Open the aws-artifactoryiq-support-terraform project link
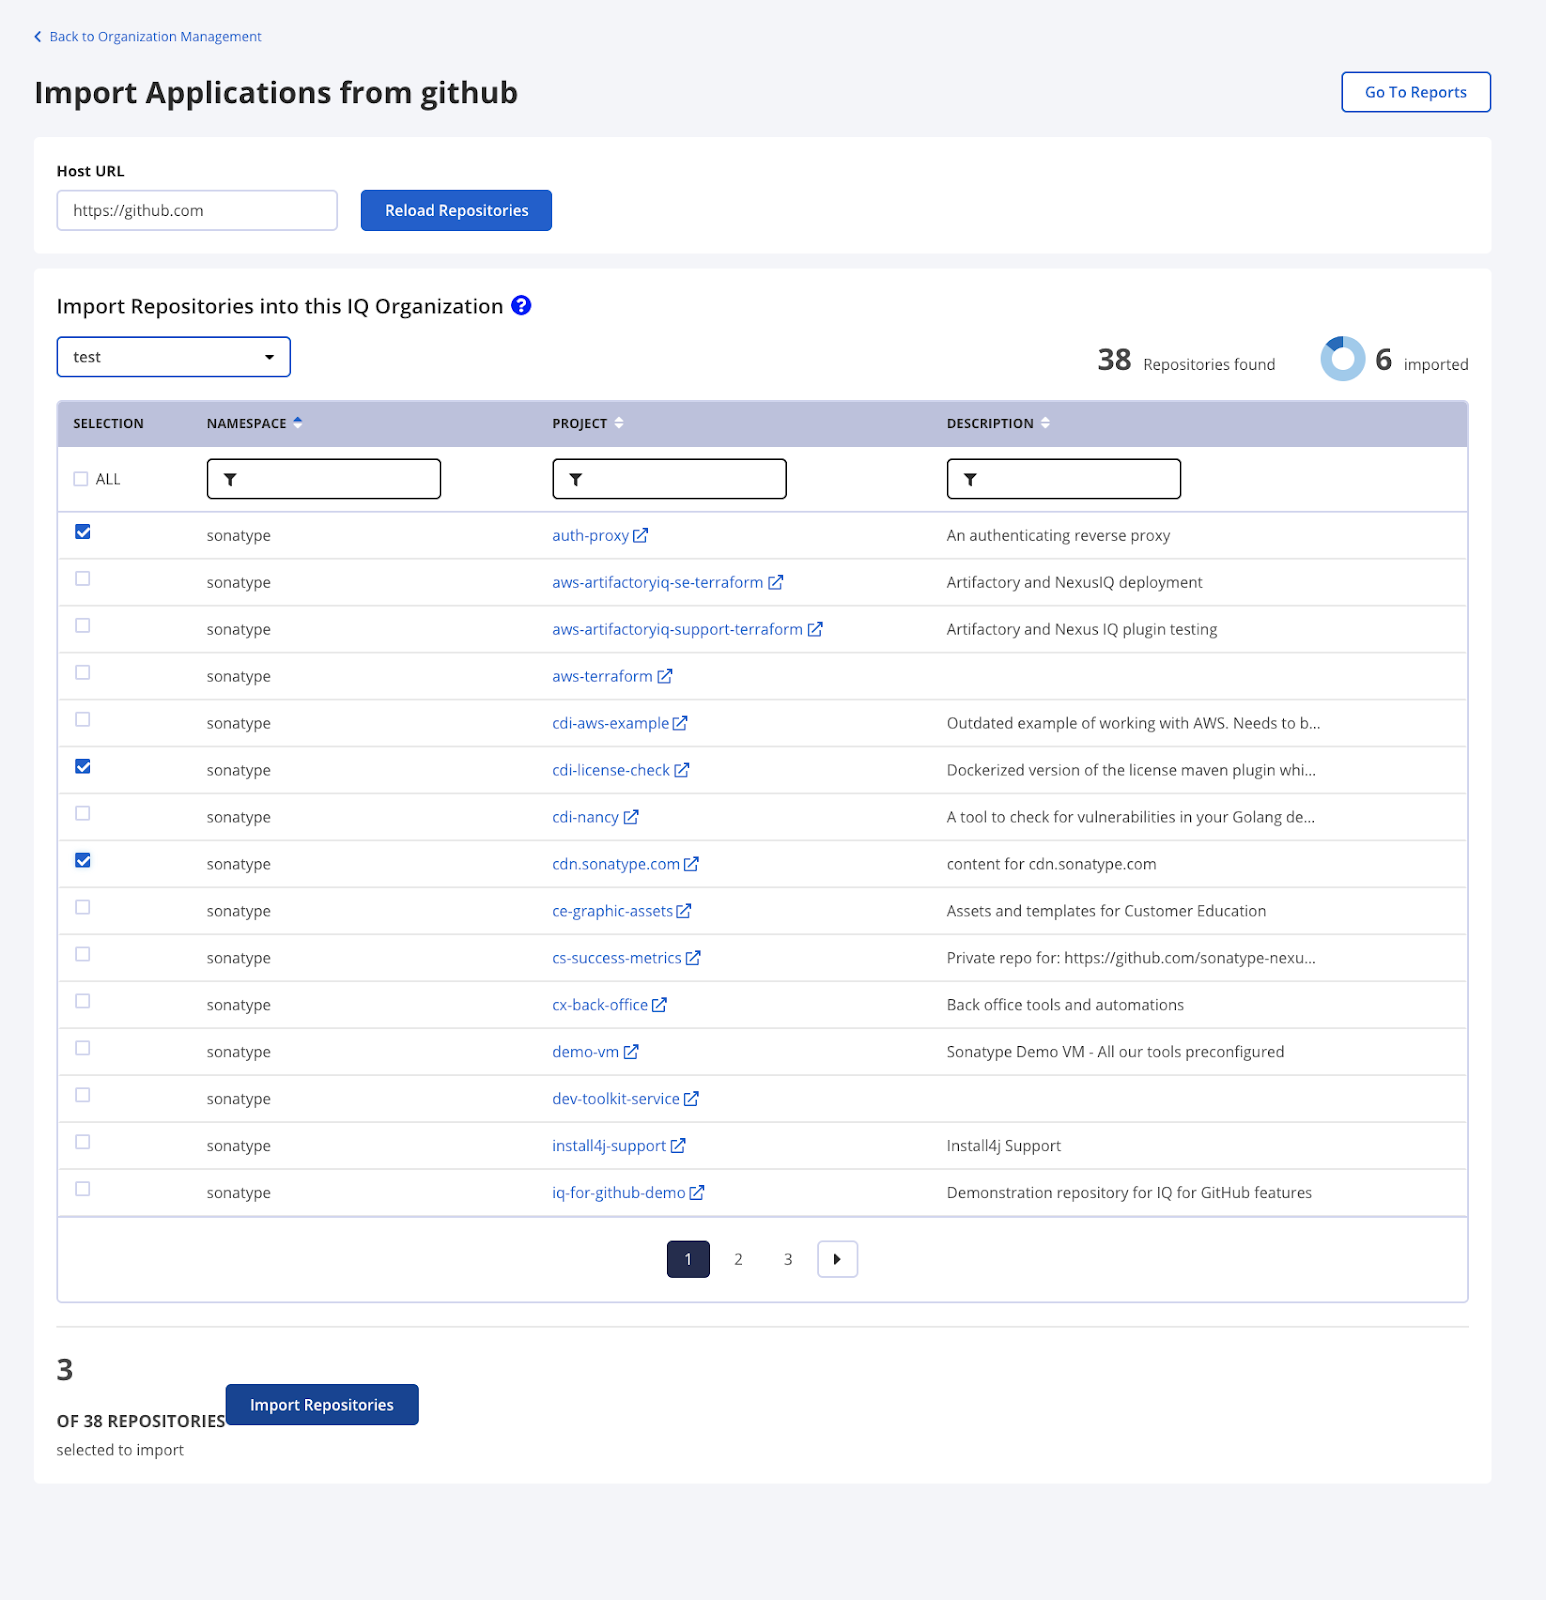The width and height of the screenshot is (1546, 1600). coord(677,629)
